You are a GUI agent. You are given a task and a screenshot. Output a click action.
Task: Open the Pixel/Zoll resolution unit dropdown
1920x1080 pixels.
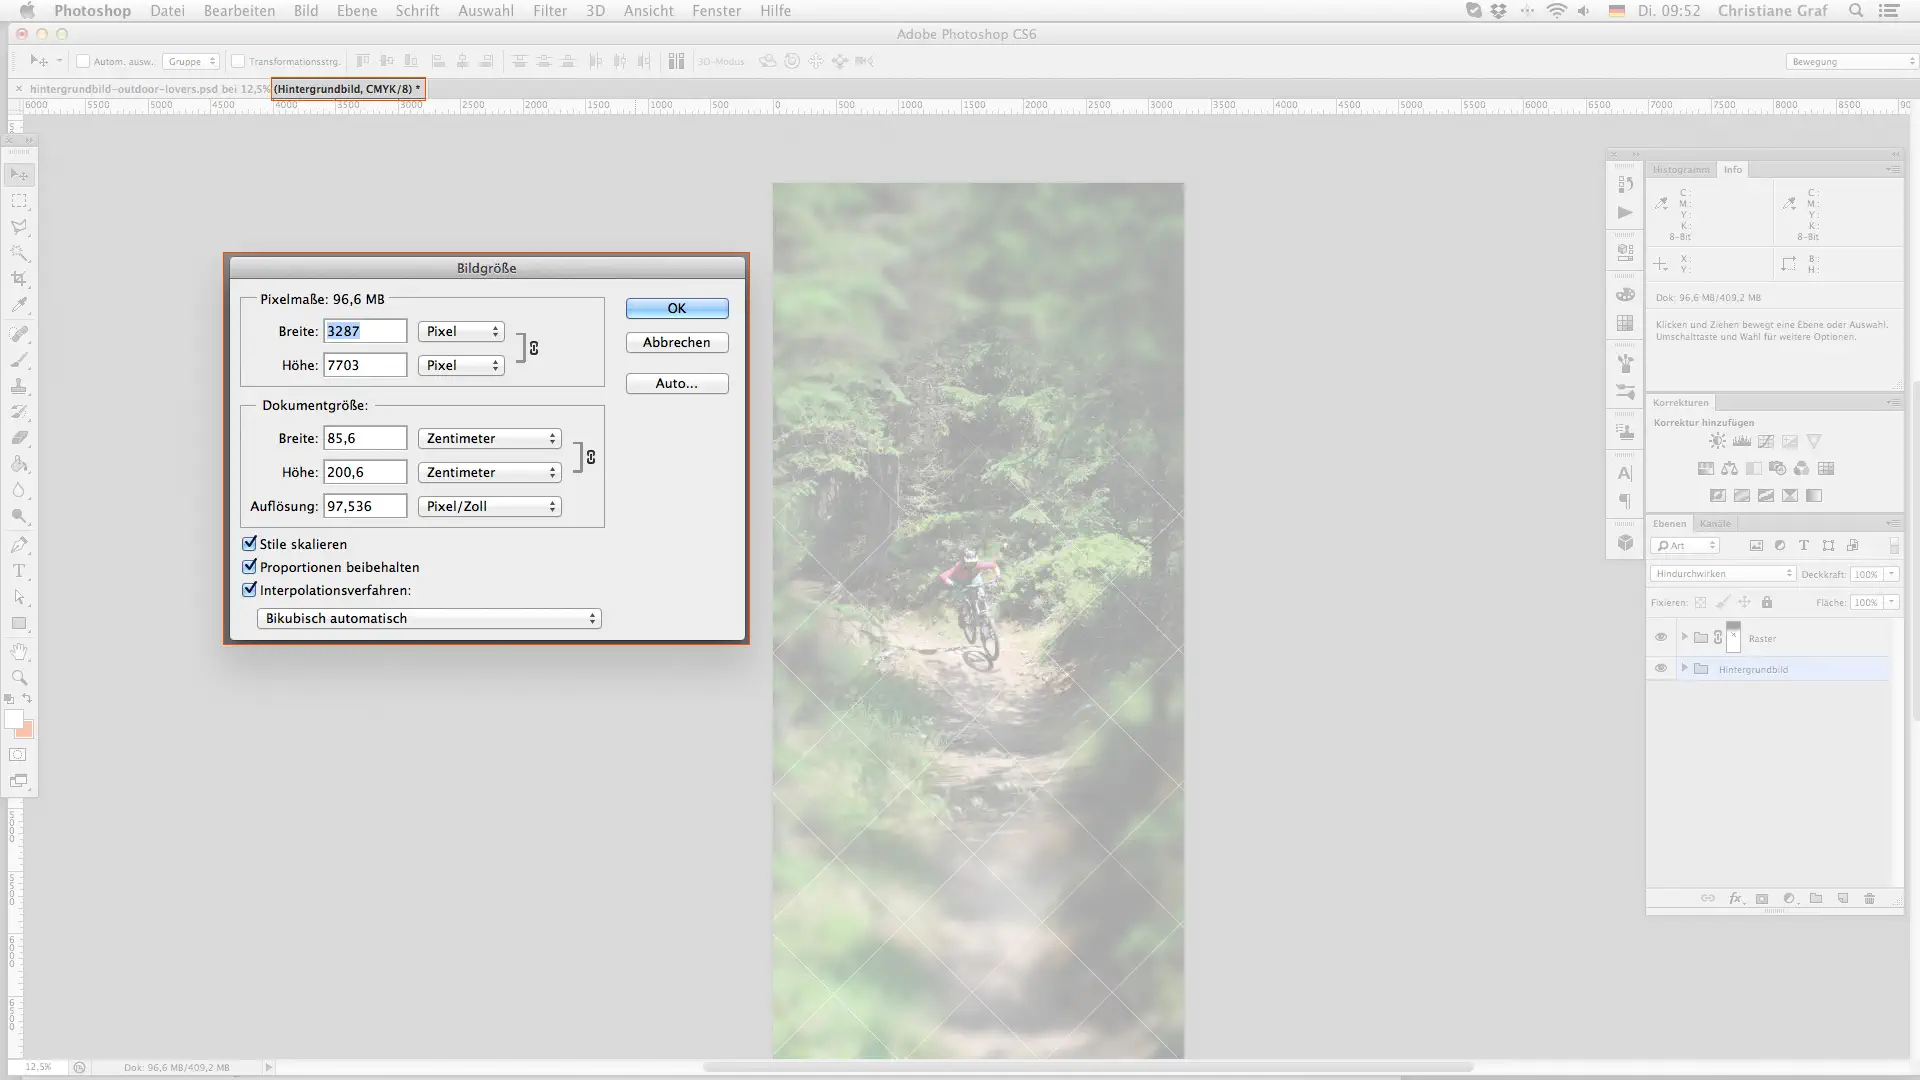(x=489, y=507)
